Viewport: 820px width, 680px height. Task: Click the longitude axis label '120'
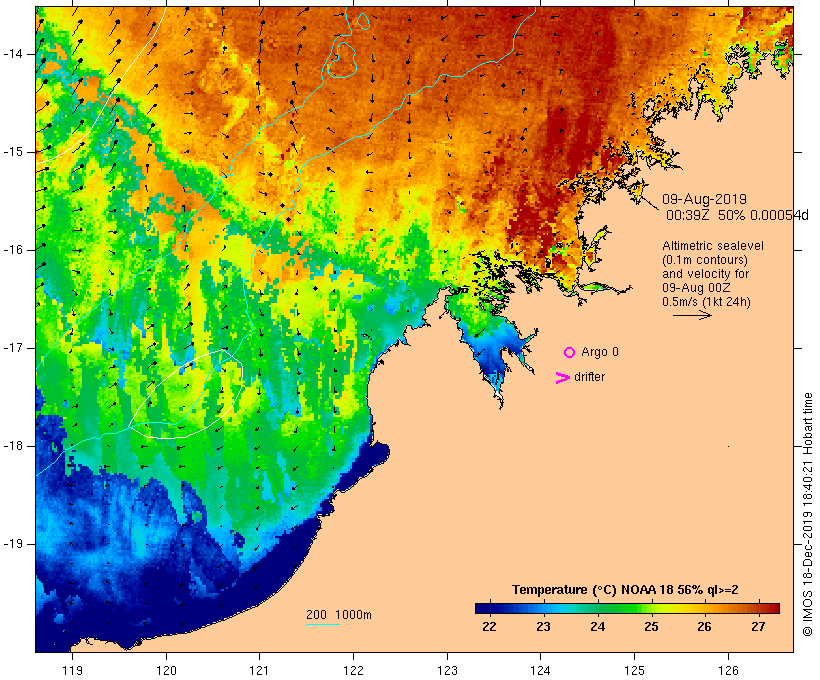click(166, 671)
